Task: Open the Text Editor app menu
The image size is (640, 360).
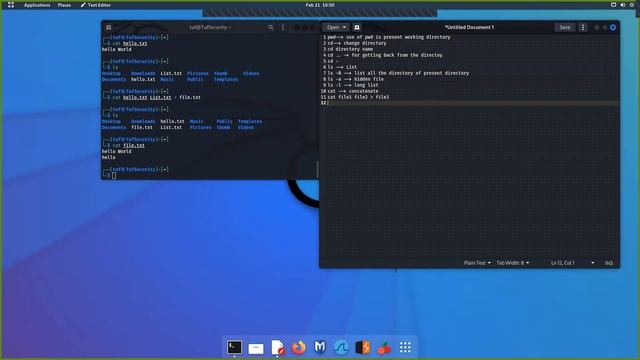Action: click(x=96, y=5)
